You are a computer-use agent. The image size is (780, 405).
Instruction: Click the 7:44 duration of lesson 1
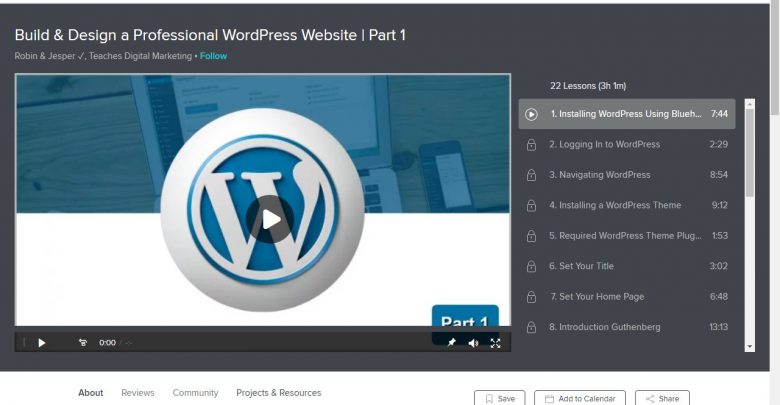[x=719, y=114]
